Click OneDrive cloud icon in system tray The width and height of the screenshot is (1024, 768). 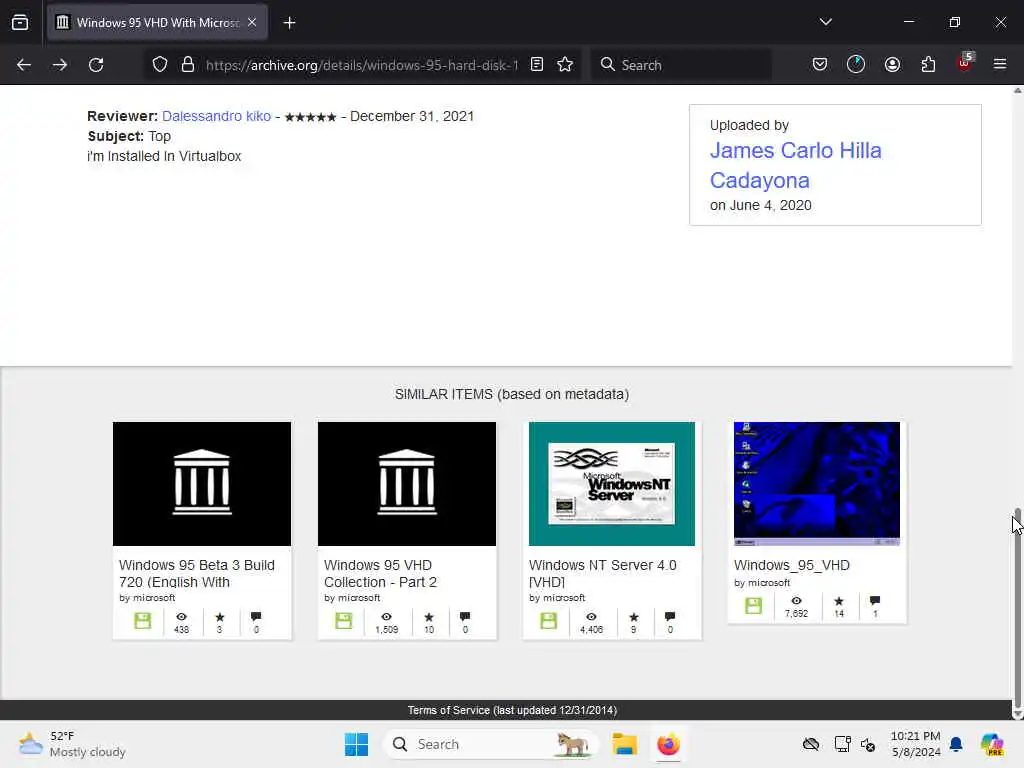click(x=811, y=744)
